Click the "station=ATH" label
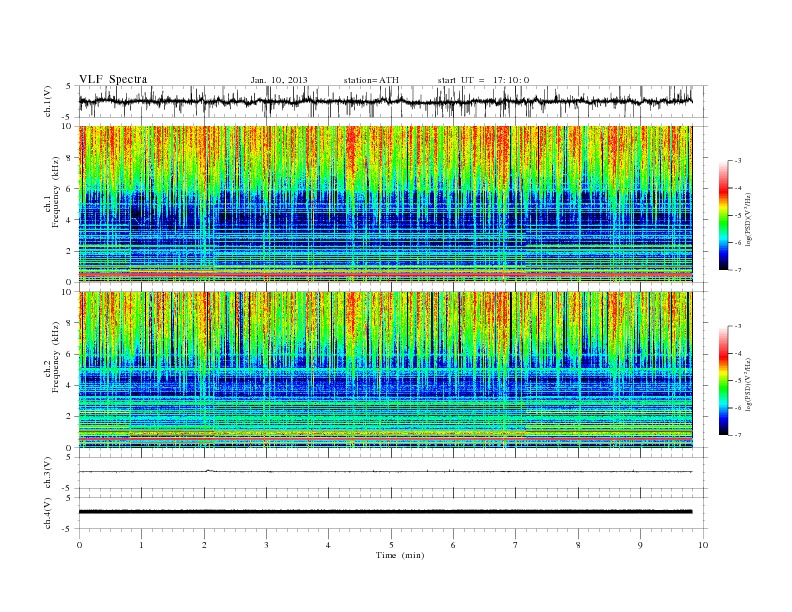This screenshot has width=792, height=612. tap(371, 80)
